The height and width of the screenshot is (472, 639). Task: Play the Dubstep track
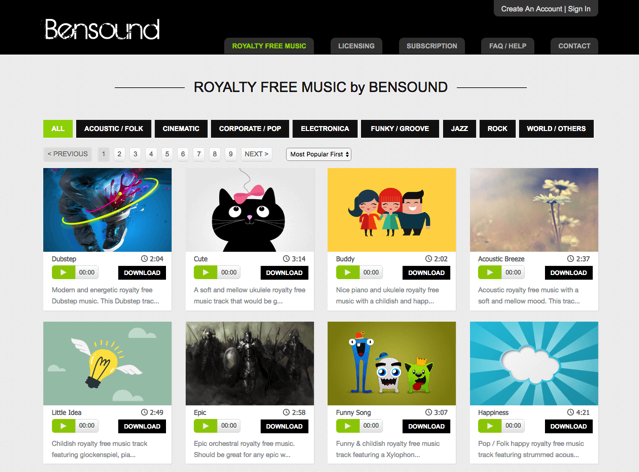63,272
